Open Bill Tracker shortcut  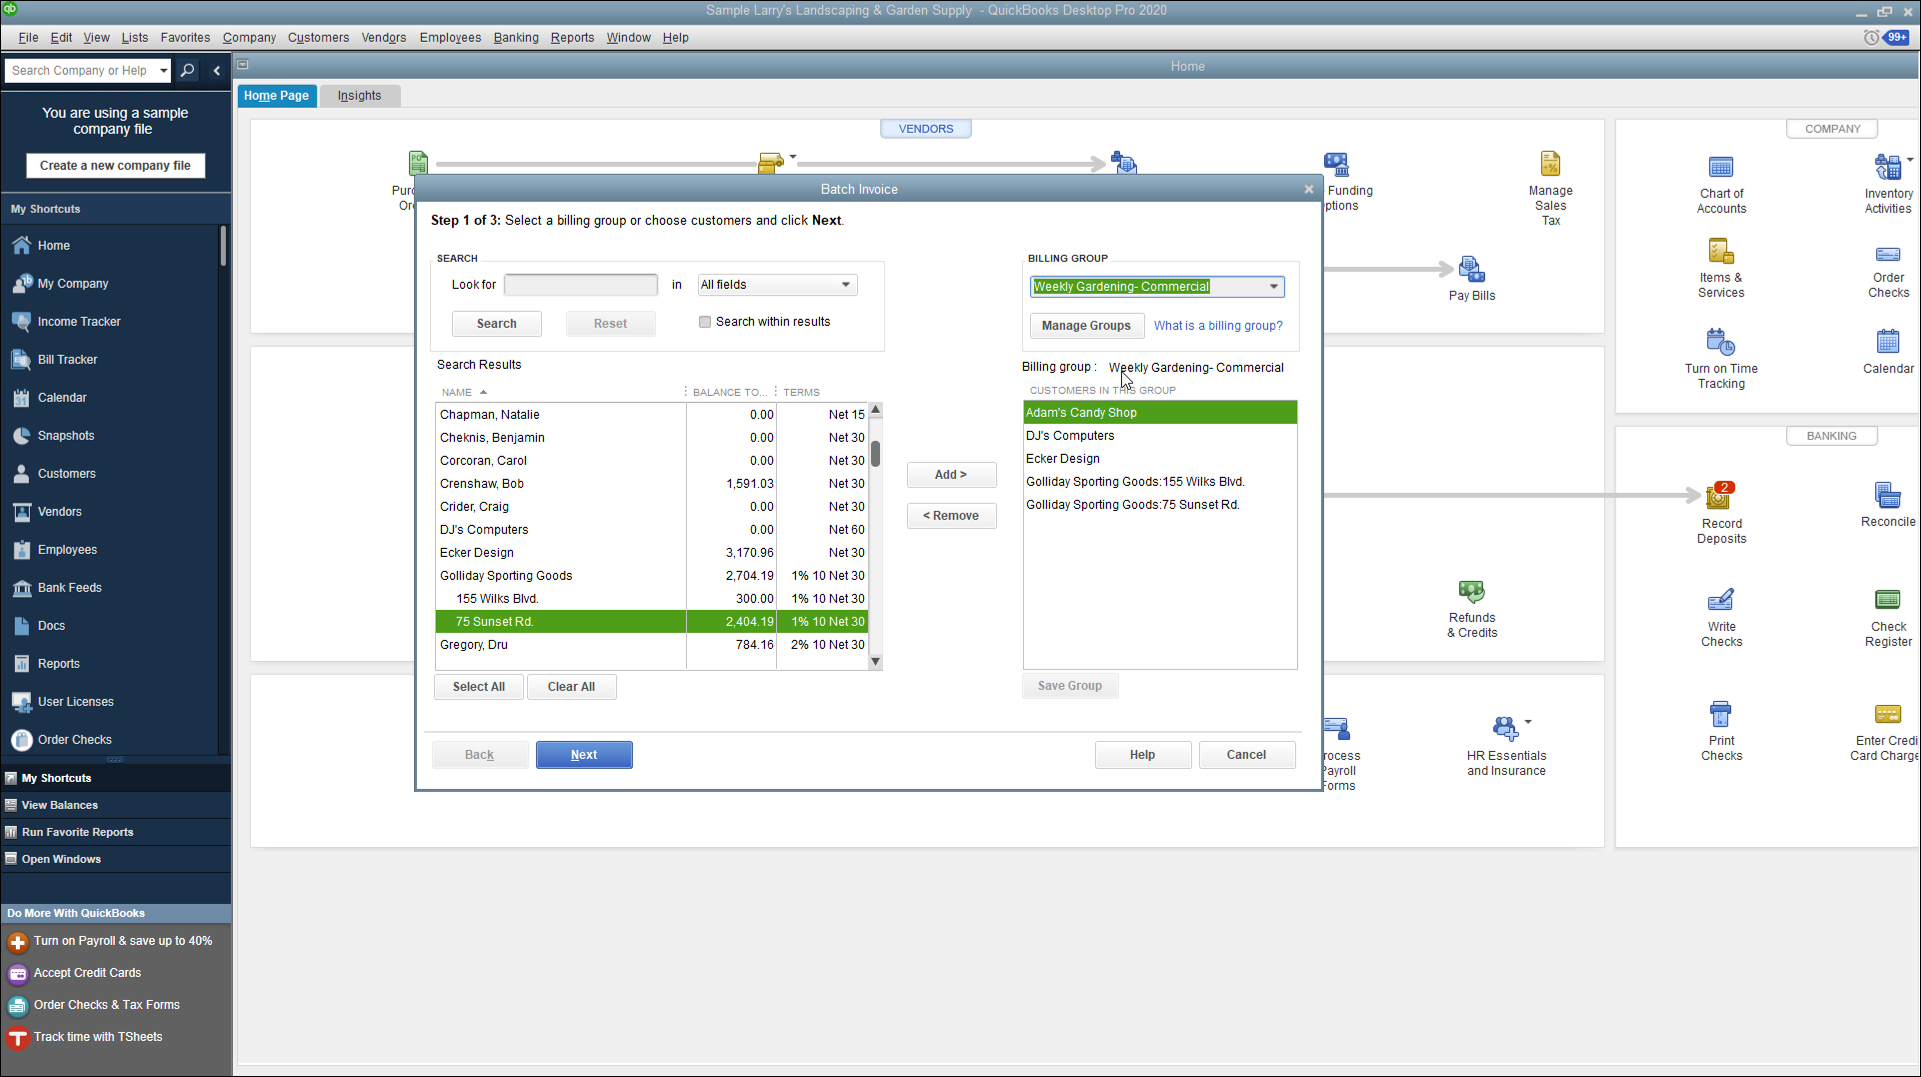(67, 360)
